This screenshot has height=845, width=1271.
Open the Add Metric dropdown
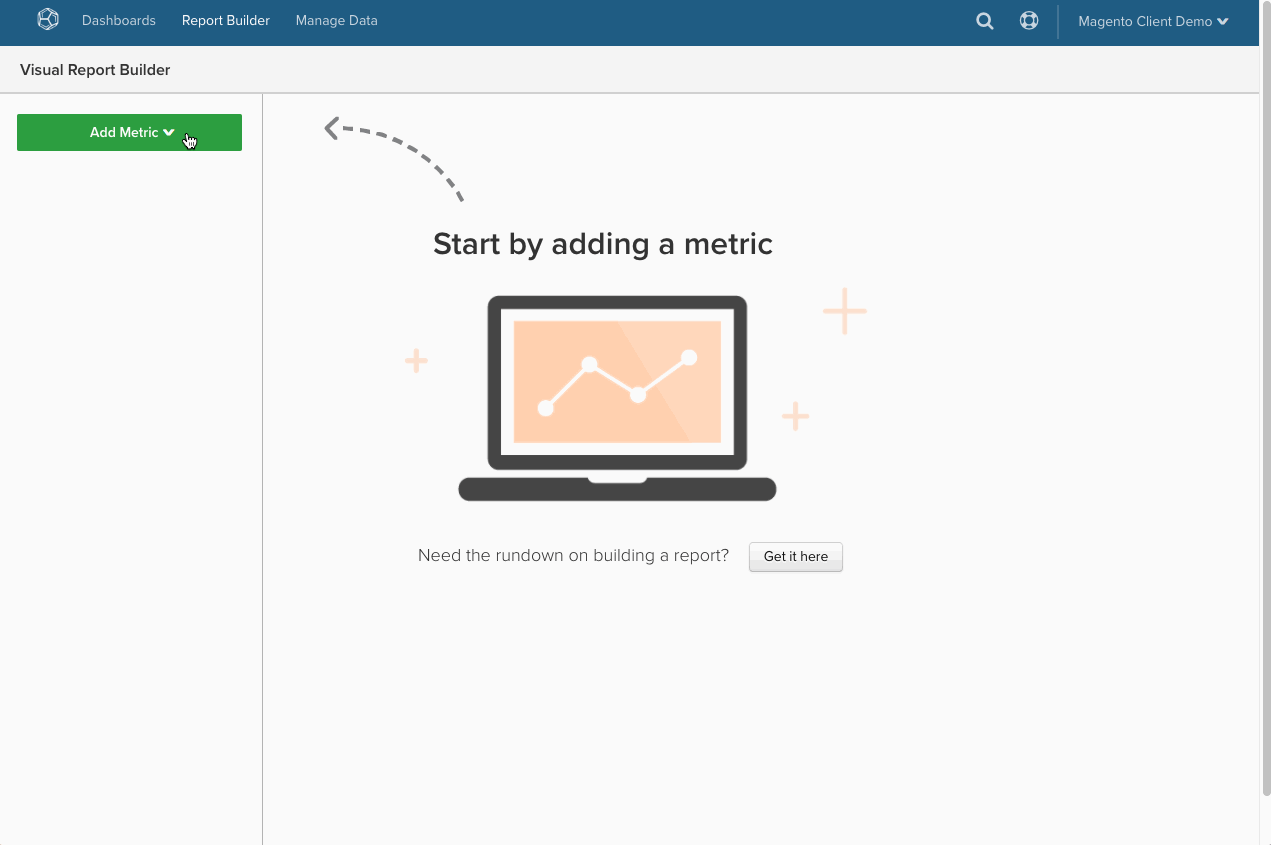129,132
